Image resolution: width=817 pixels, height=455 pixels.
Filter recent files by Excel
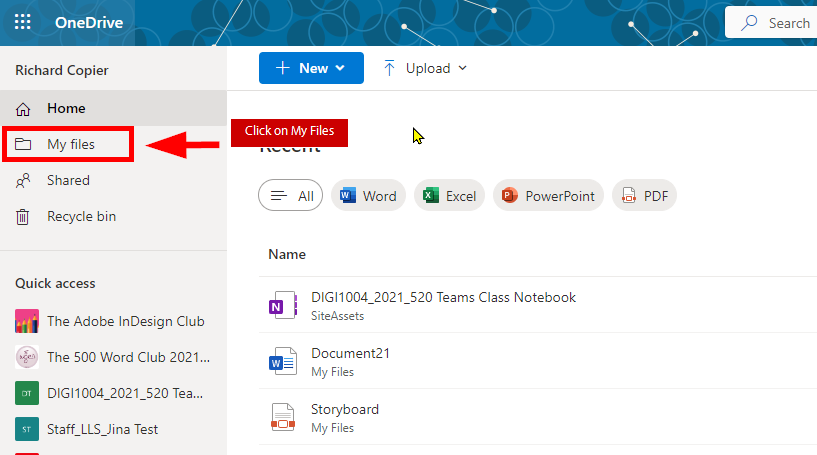449,195
